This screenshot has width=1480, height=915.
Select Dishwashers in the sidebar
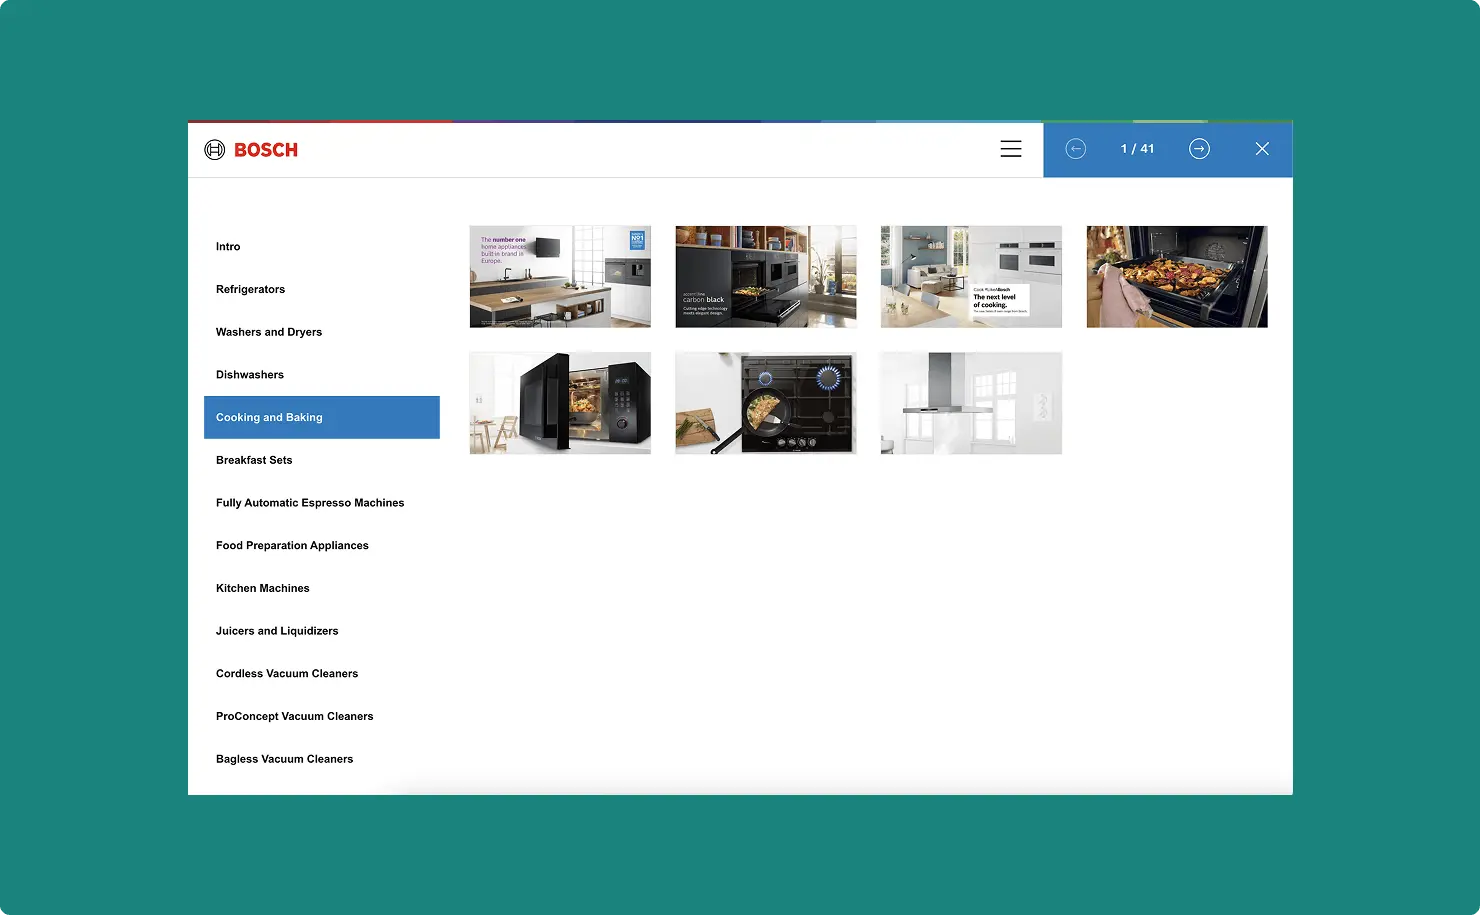pos(250,375)
